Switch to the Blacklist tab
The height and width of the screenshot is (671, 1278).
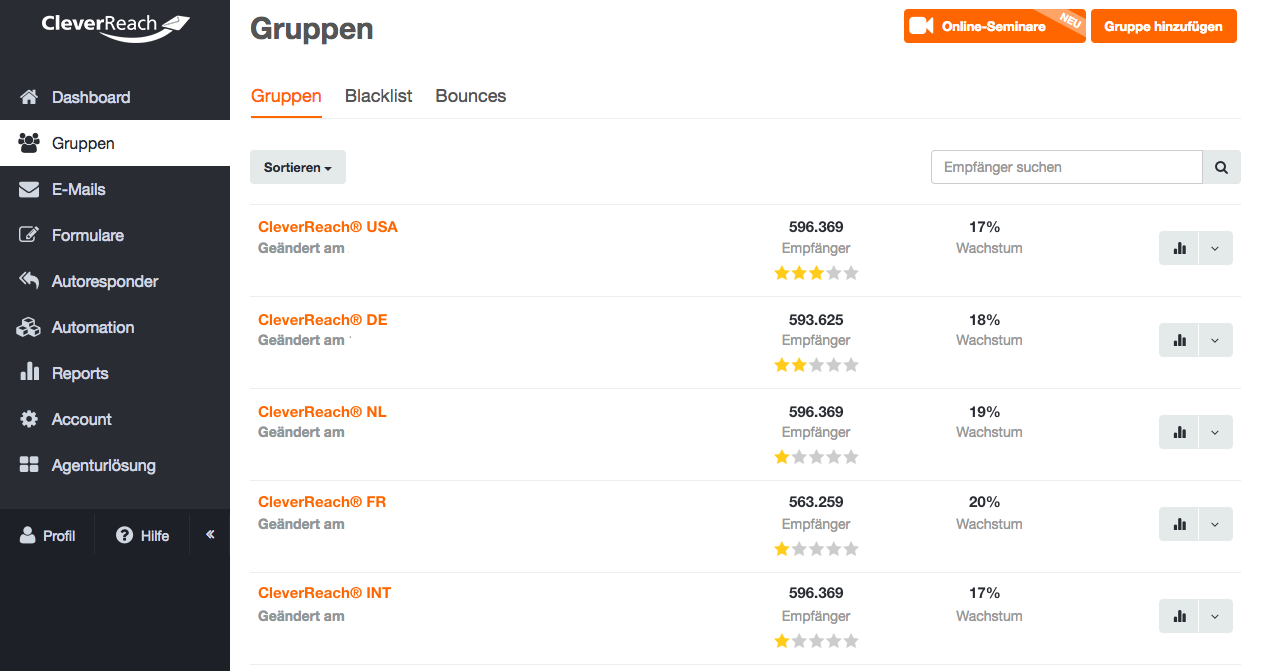(378, 96)
